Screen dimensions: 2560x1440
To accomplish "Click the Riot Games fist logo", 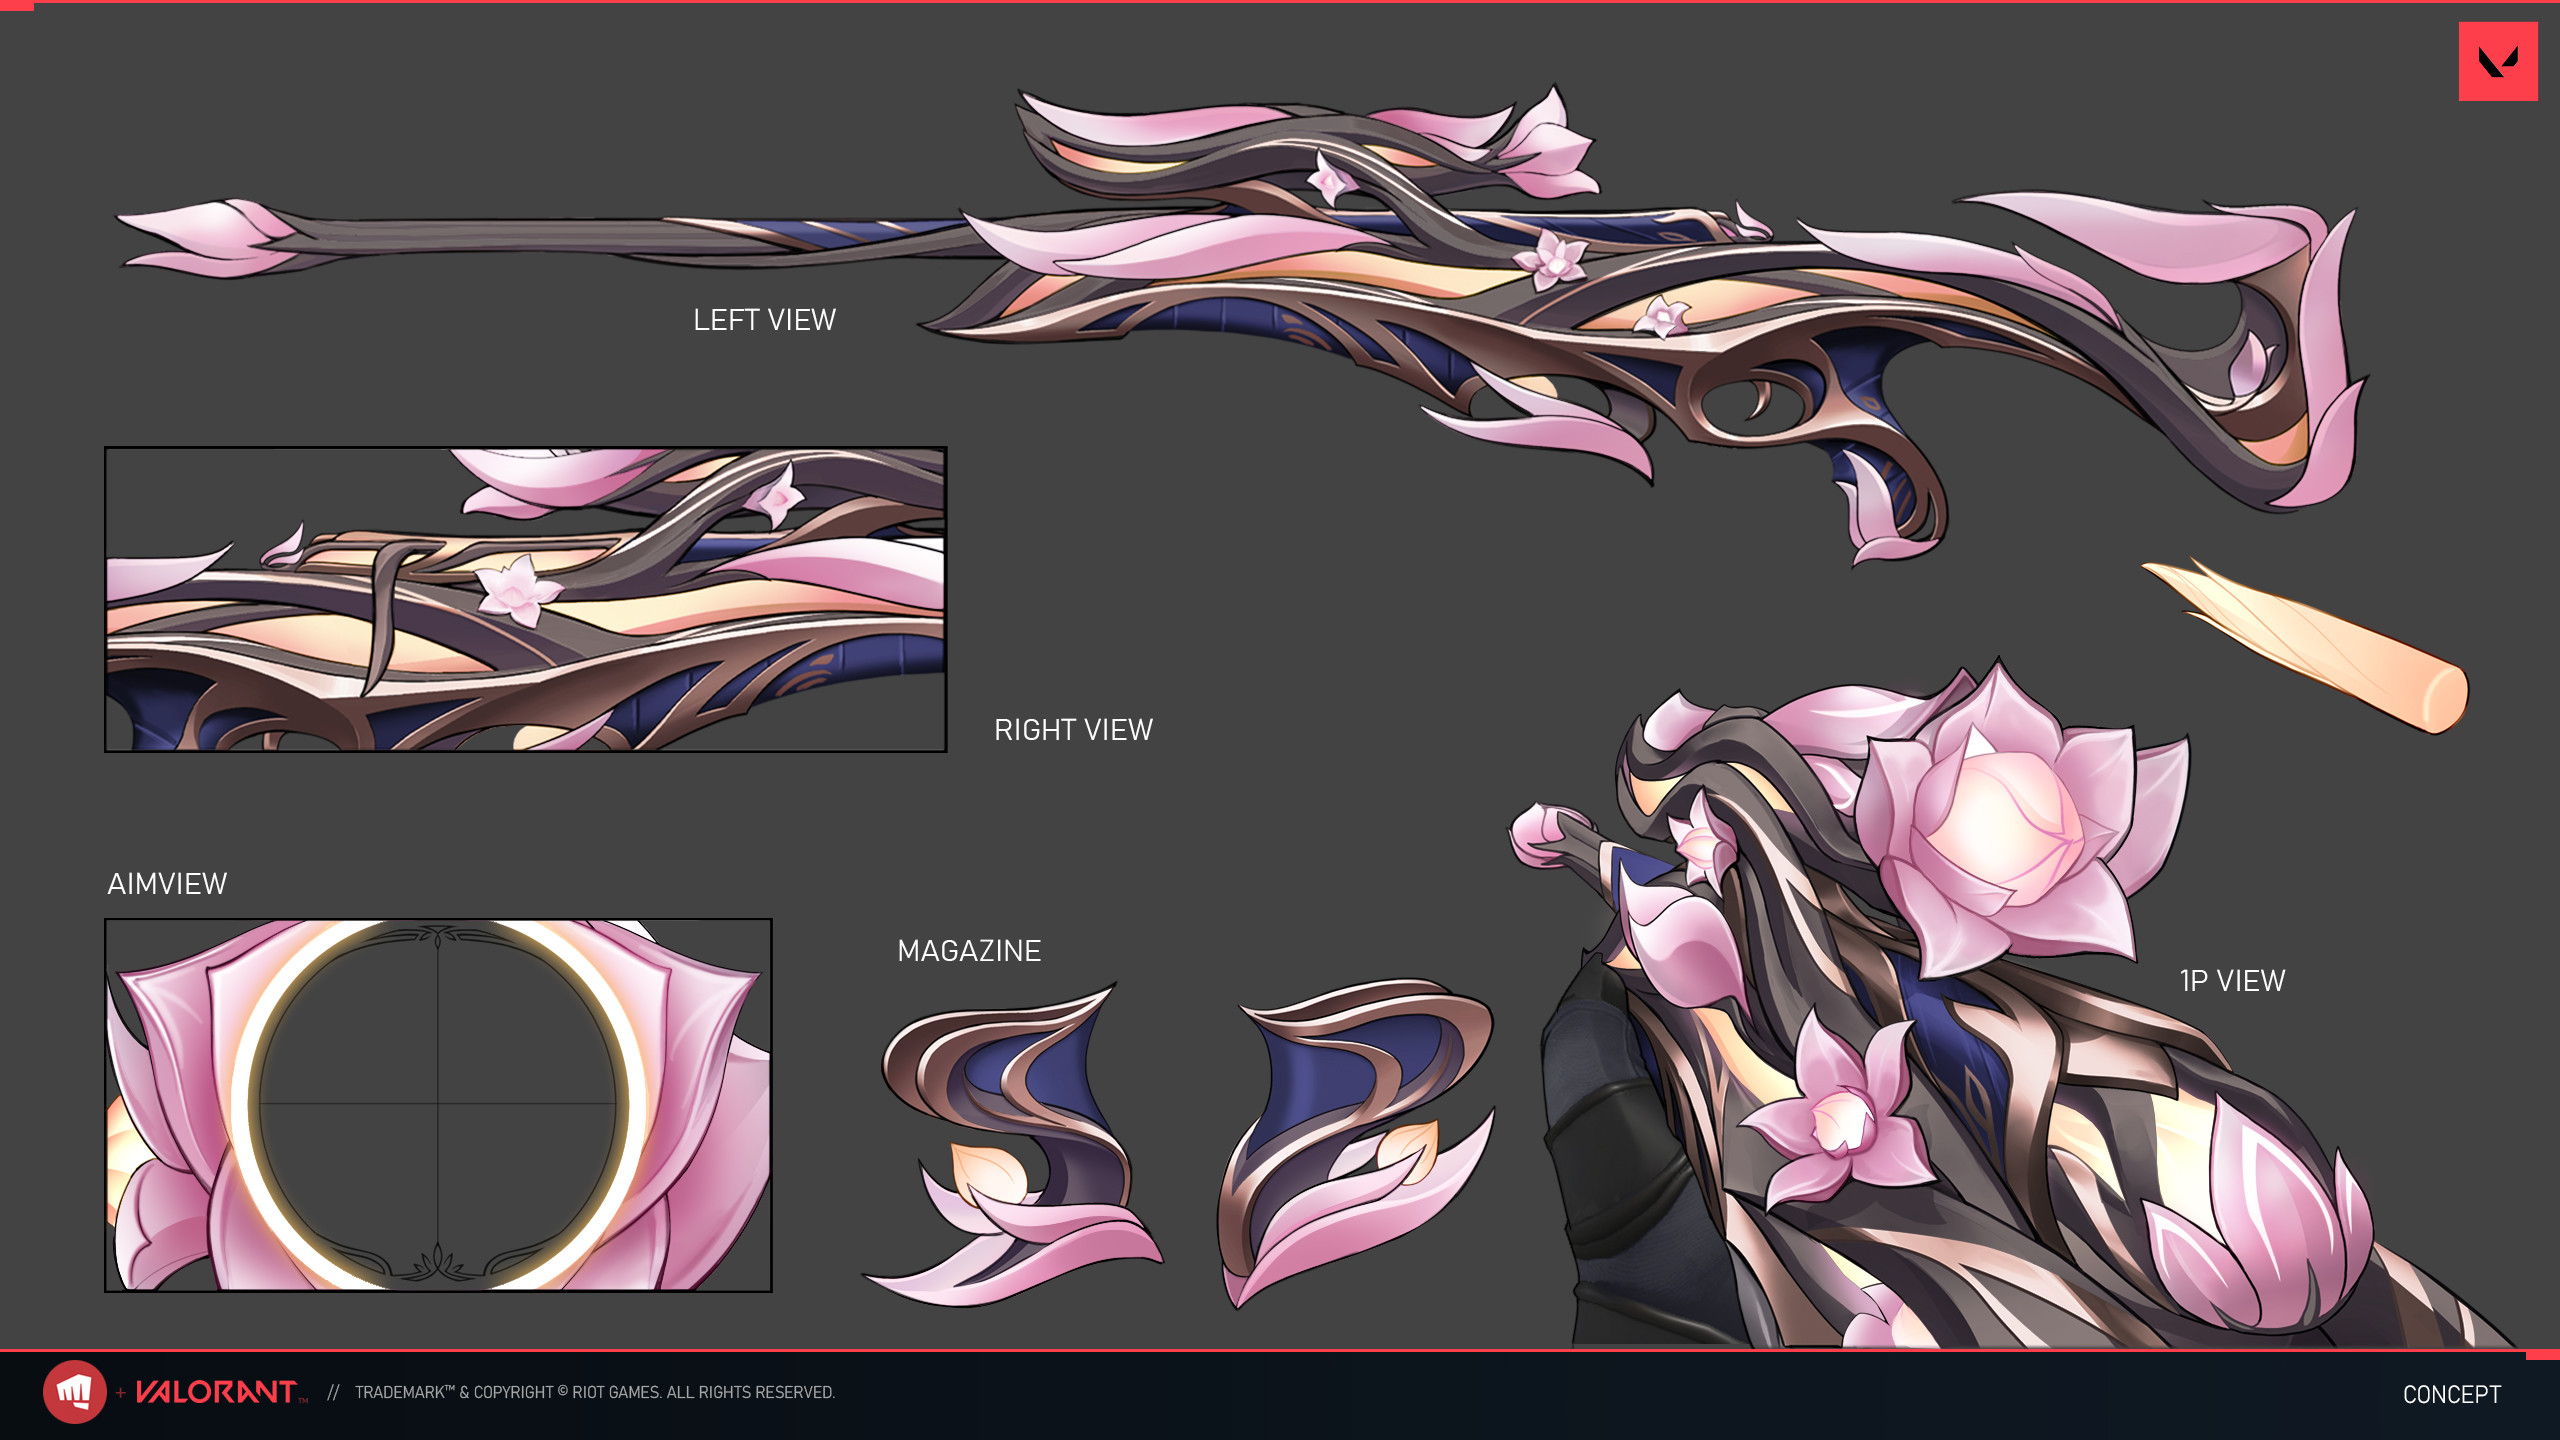I will 74,1391.
